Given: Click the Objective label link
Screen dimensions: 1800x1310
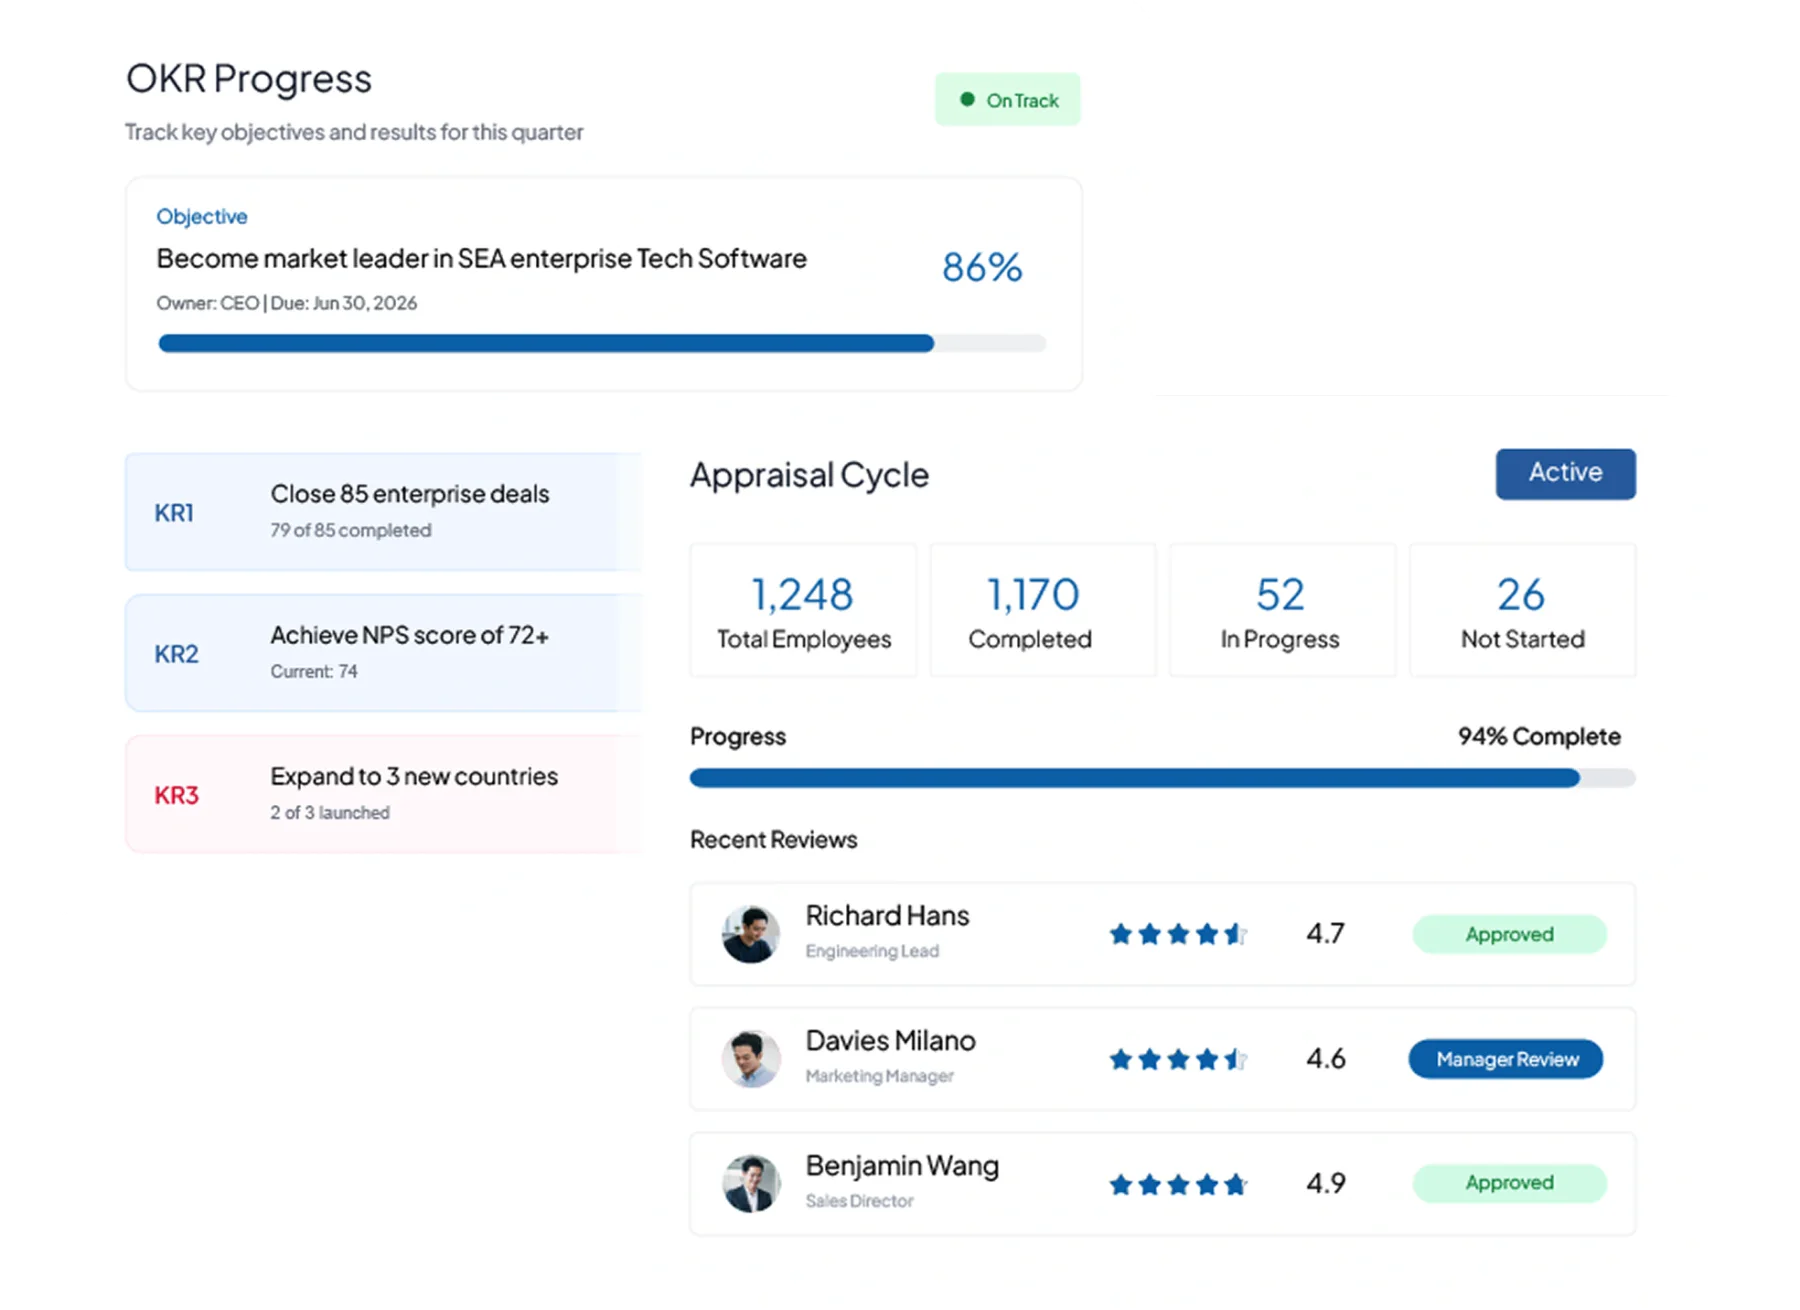Looking at the screenshot, I should (x=202, y=216).
